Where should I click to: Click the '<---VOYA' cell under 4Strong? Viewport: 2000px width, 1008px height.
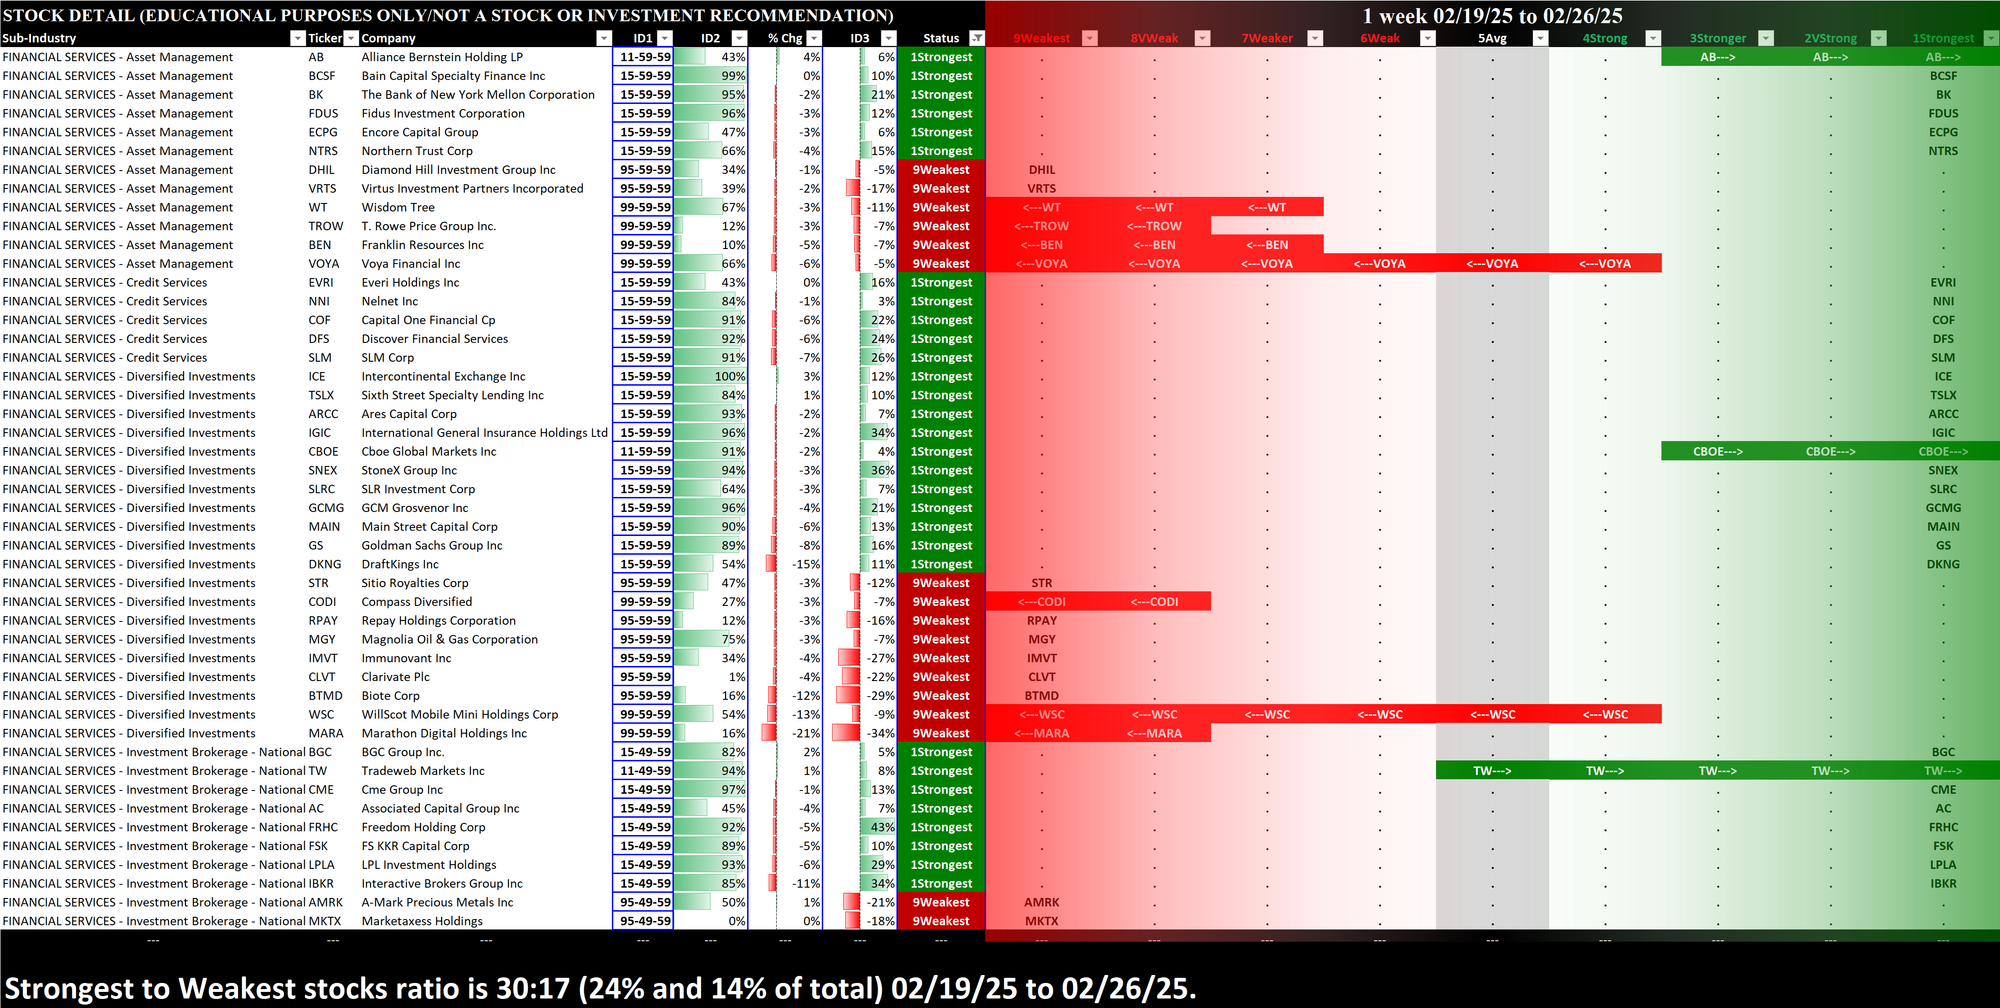[x=1605, y=264]
